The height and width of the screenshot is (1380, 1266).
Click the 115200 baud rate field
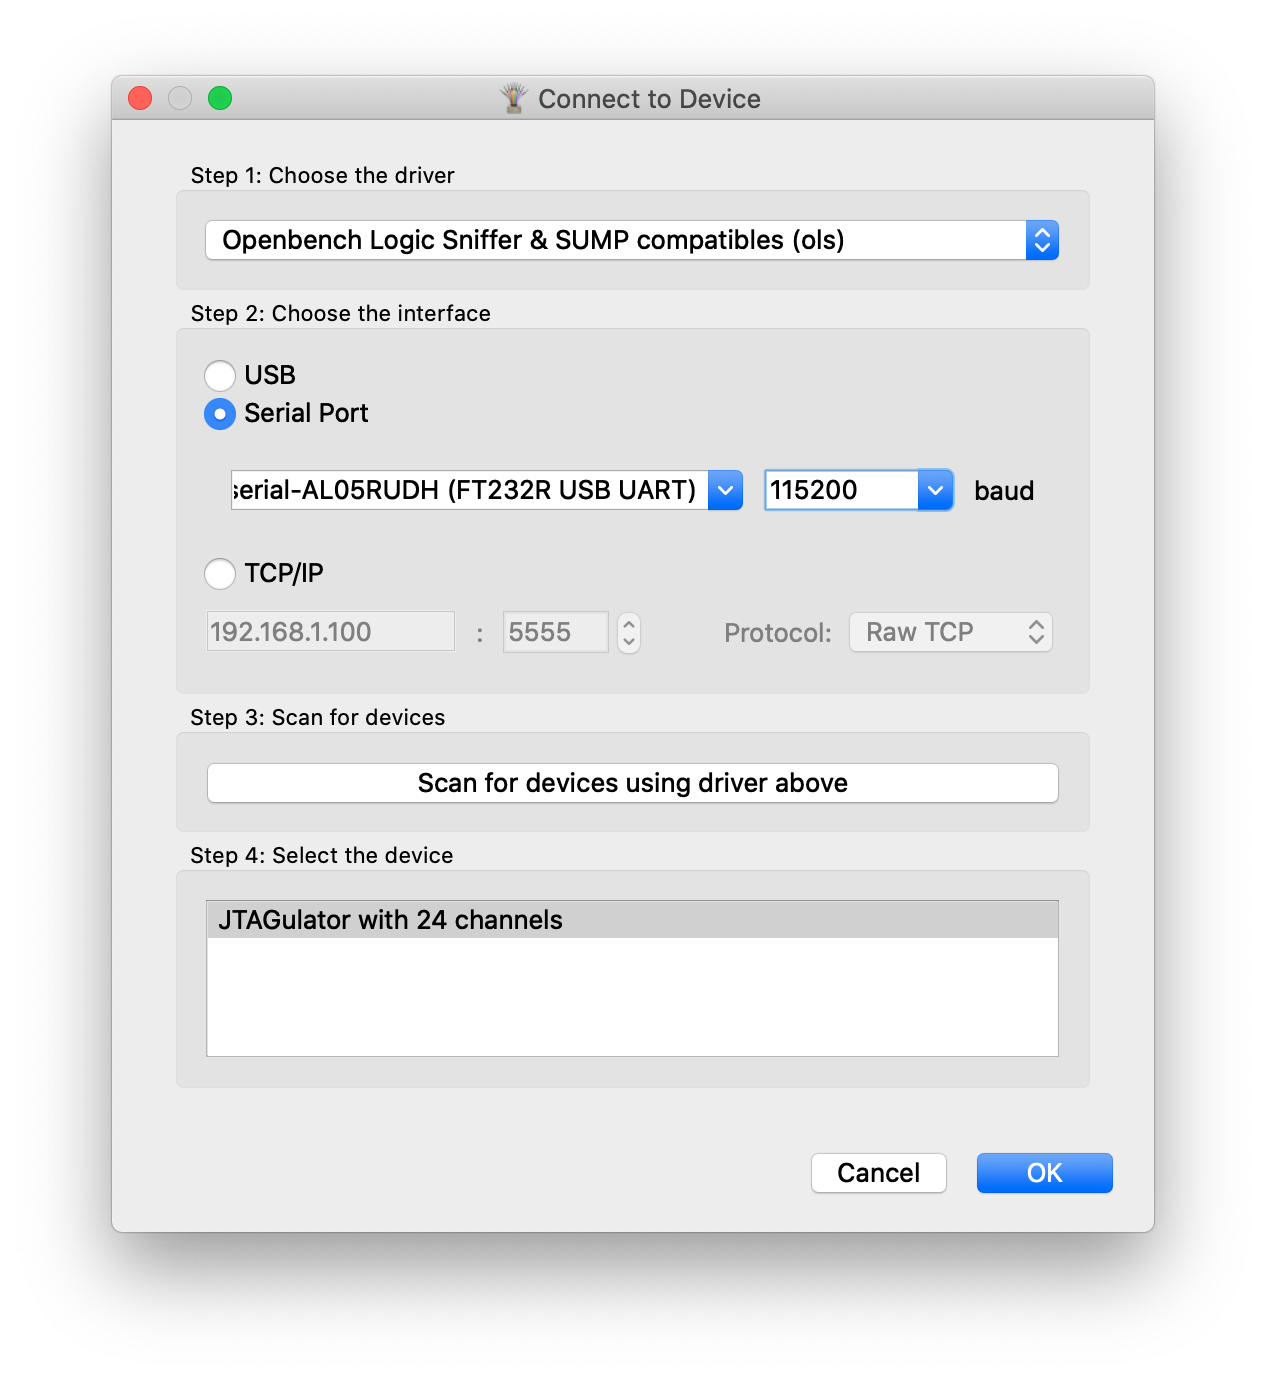[842, 490]
